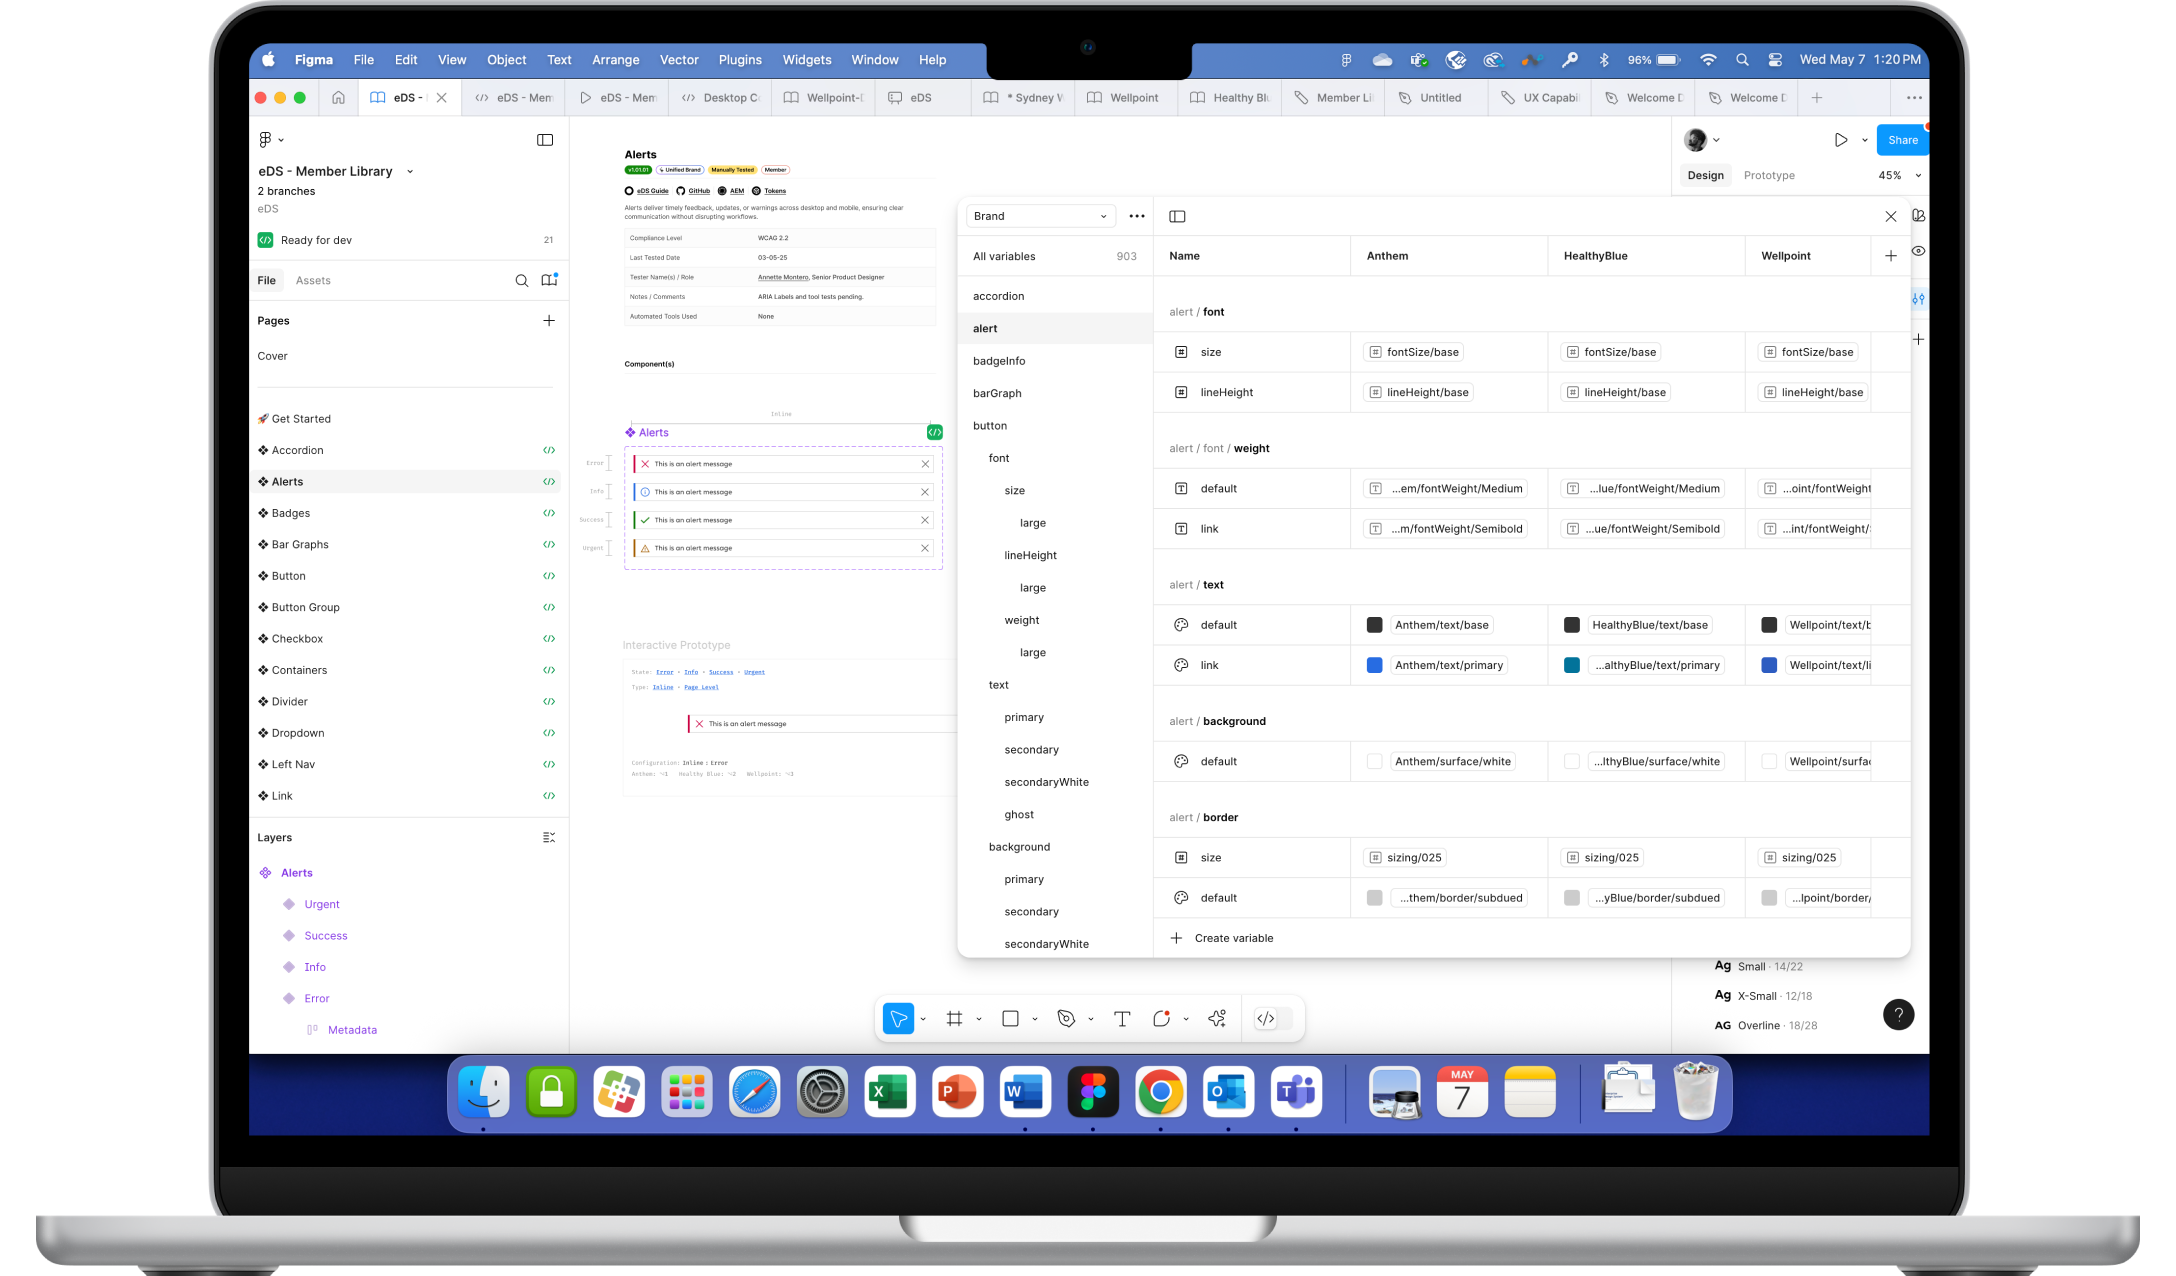Screen dimensions: 2176x1276
Task: Search the file in left panel
Action: [521, 281]
